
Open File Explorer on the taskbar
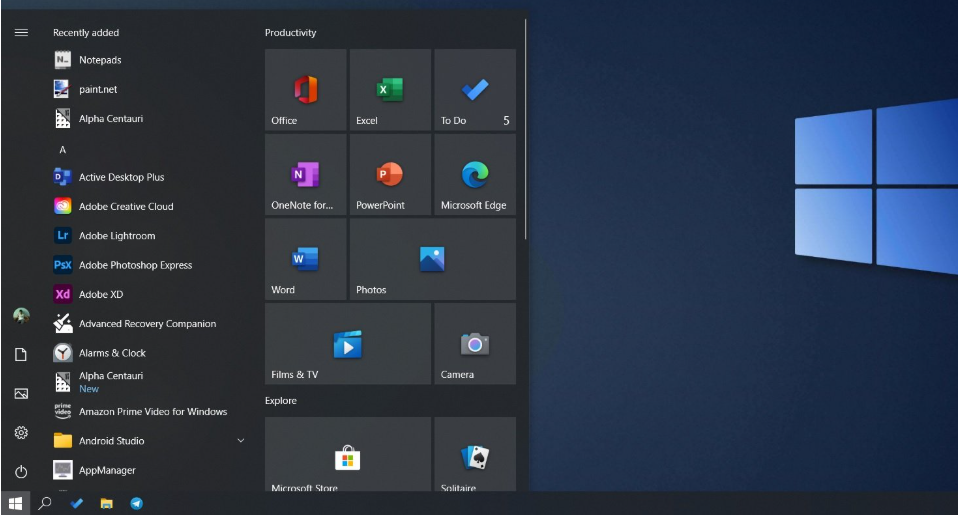(x=106, y=503)
